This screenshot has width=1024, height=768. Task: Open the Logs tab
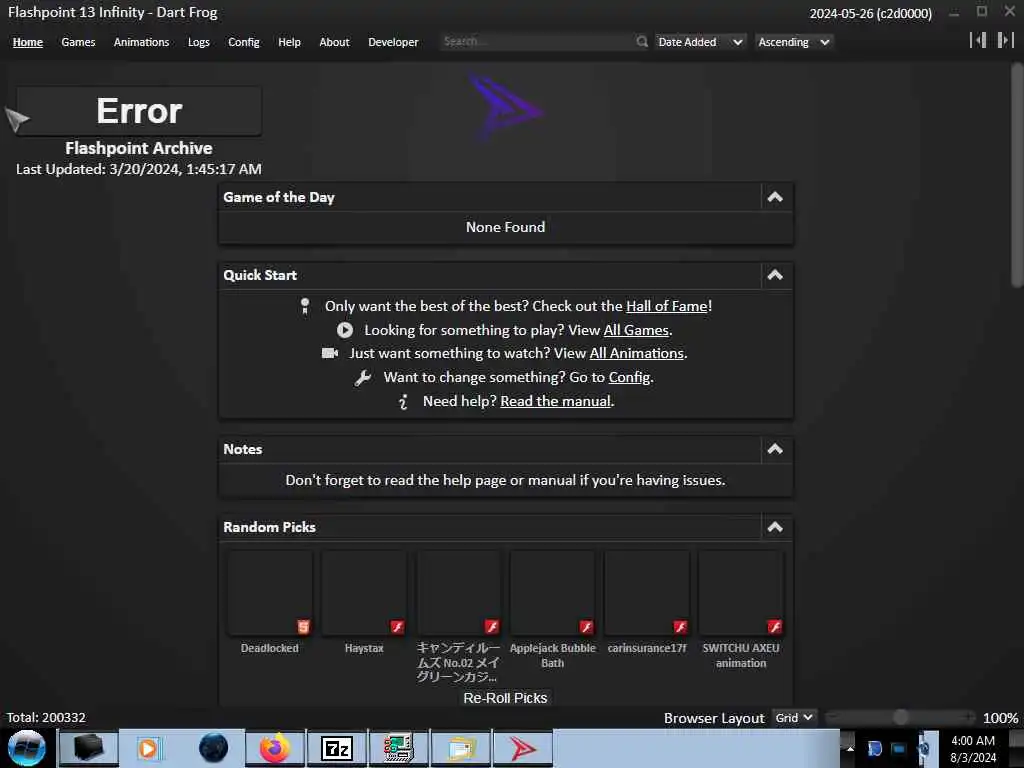click(199, 42)
